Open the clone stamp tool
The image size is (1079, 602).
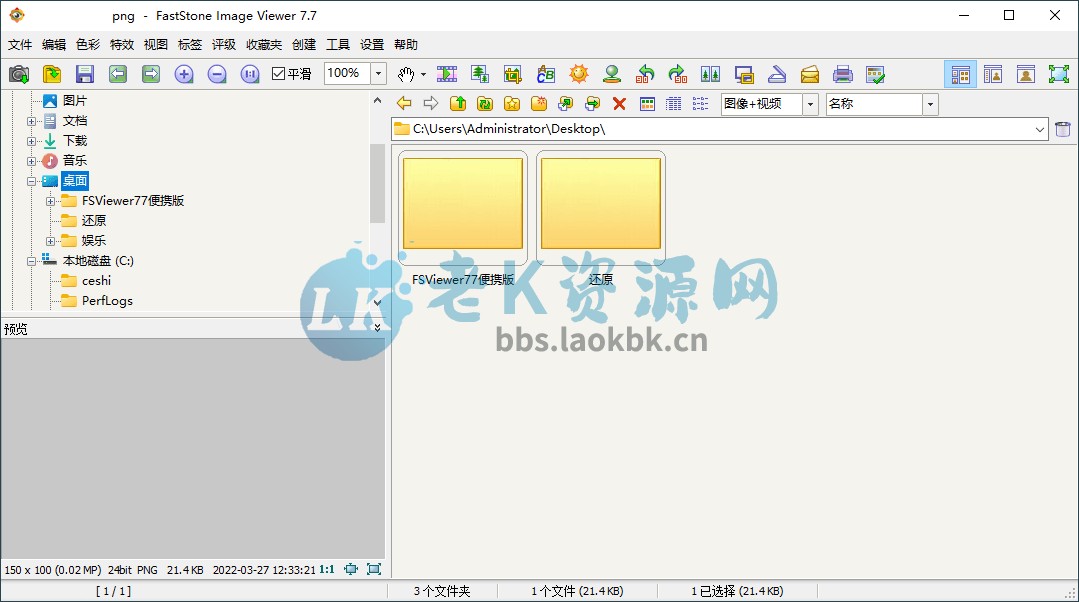[612, 74]
